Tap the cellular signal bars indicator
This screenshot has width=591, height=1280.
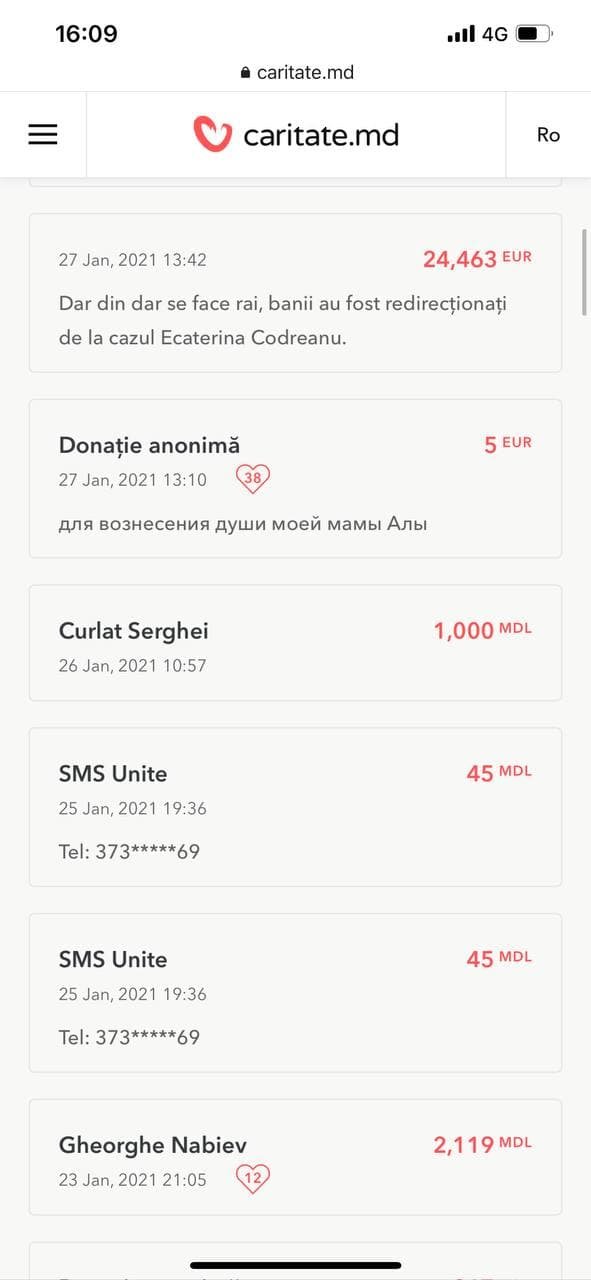click(461, 34)
